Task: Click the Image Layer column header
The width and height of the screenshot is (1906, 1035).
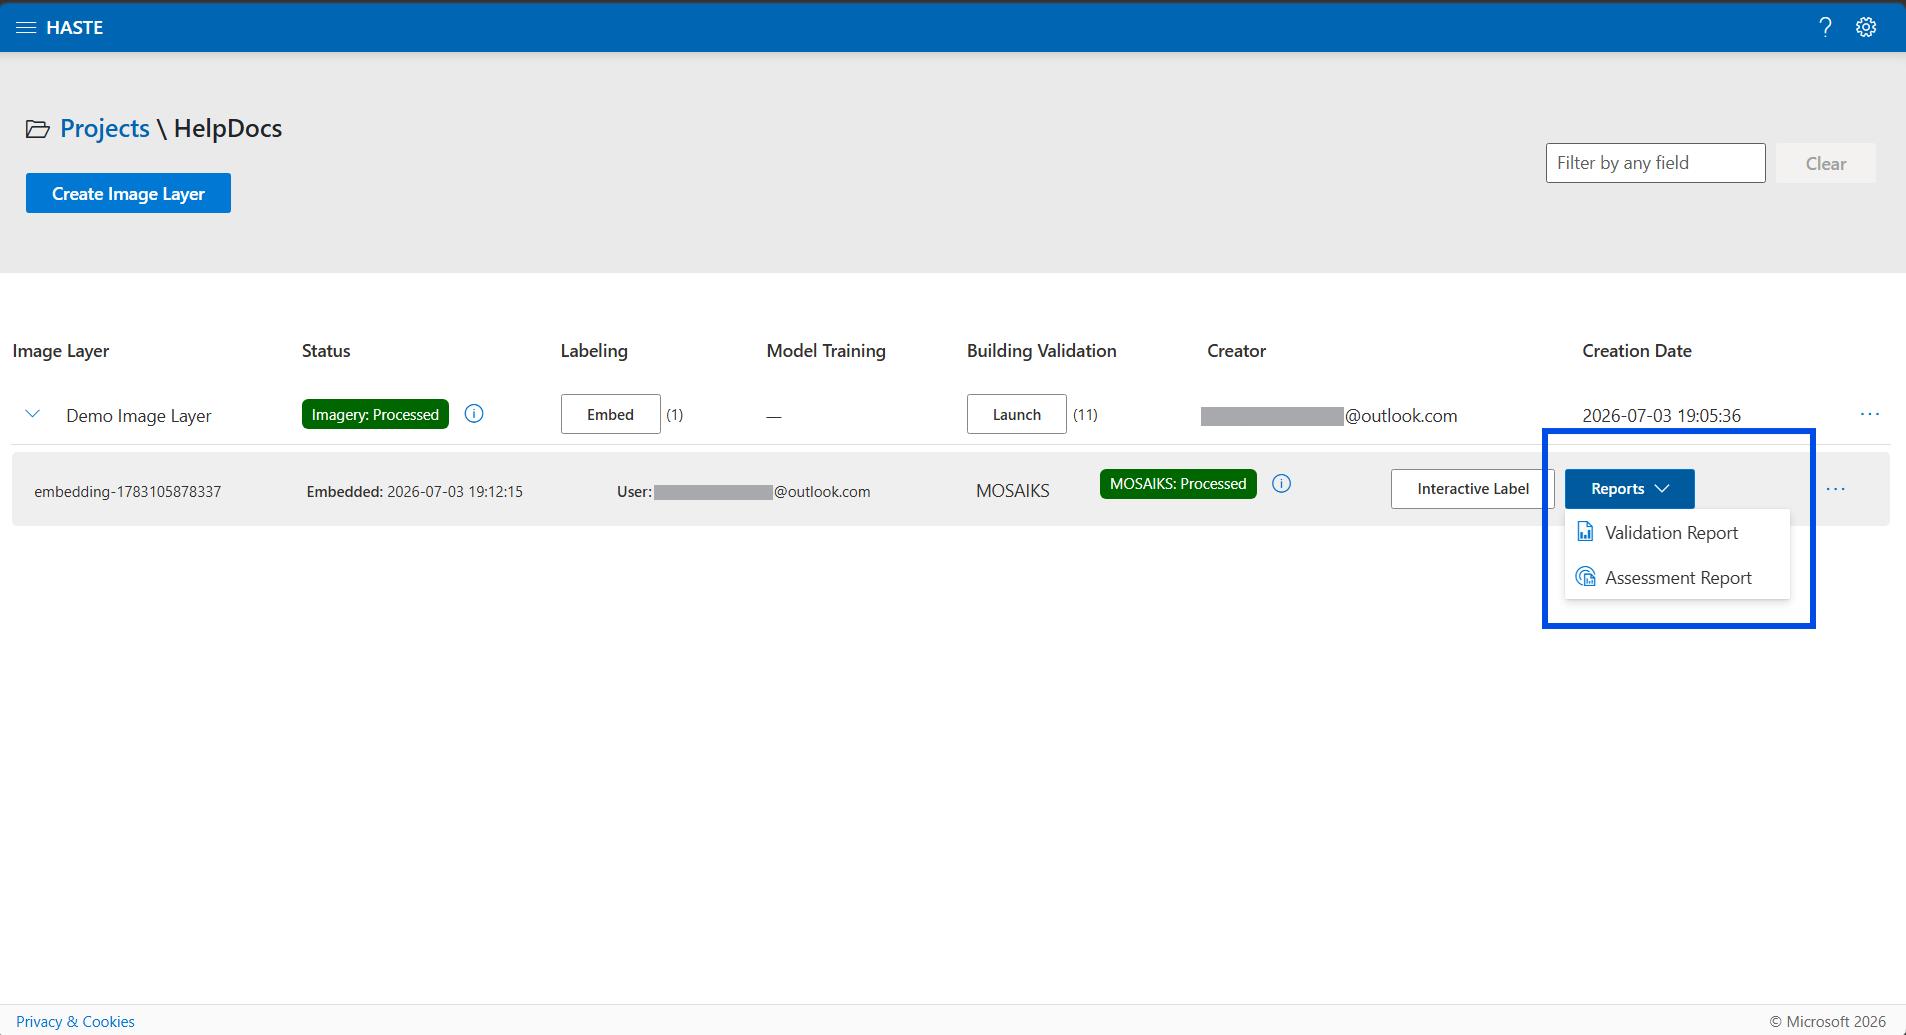Action: coord(61,351)
